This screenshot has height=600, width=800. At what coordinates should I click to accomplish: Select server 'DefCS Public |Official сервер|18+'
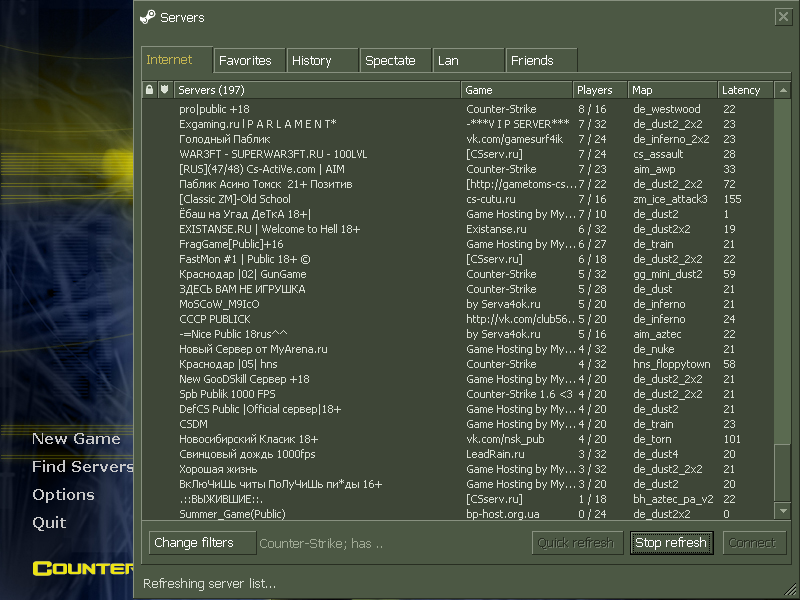(x=458, y=409)
